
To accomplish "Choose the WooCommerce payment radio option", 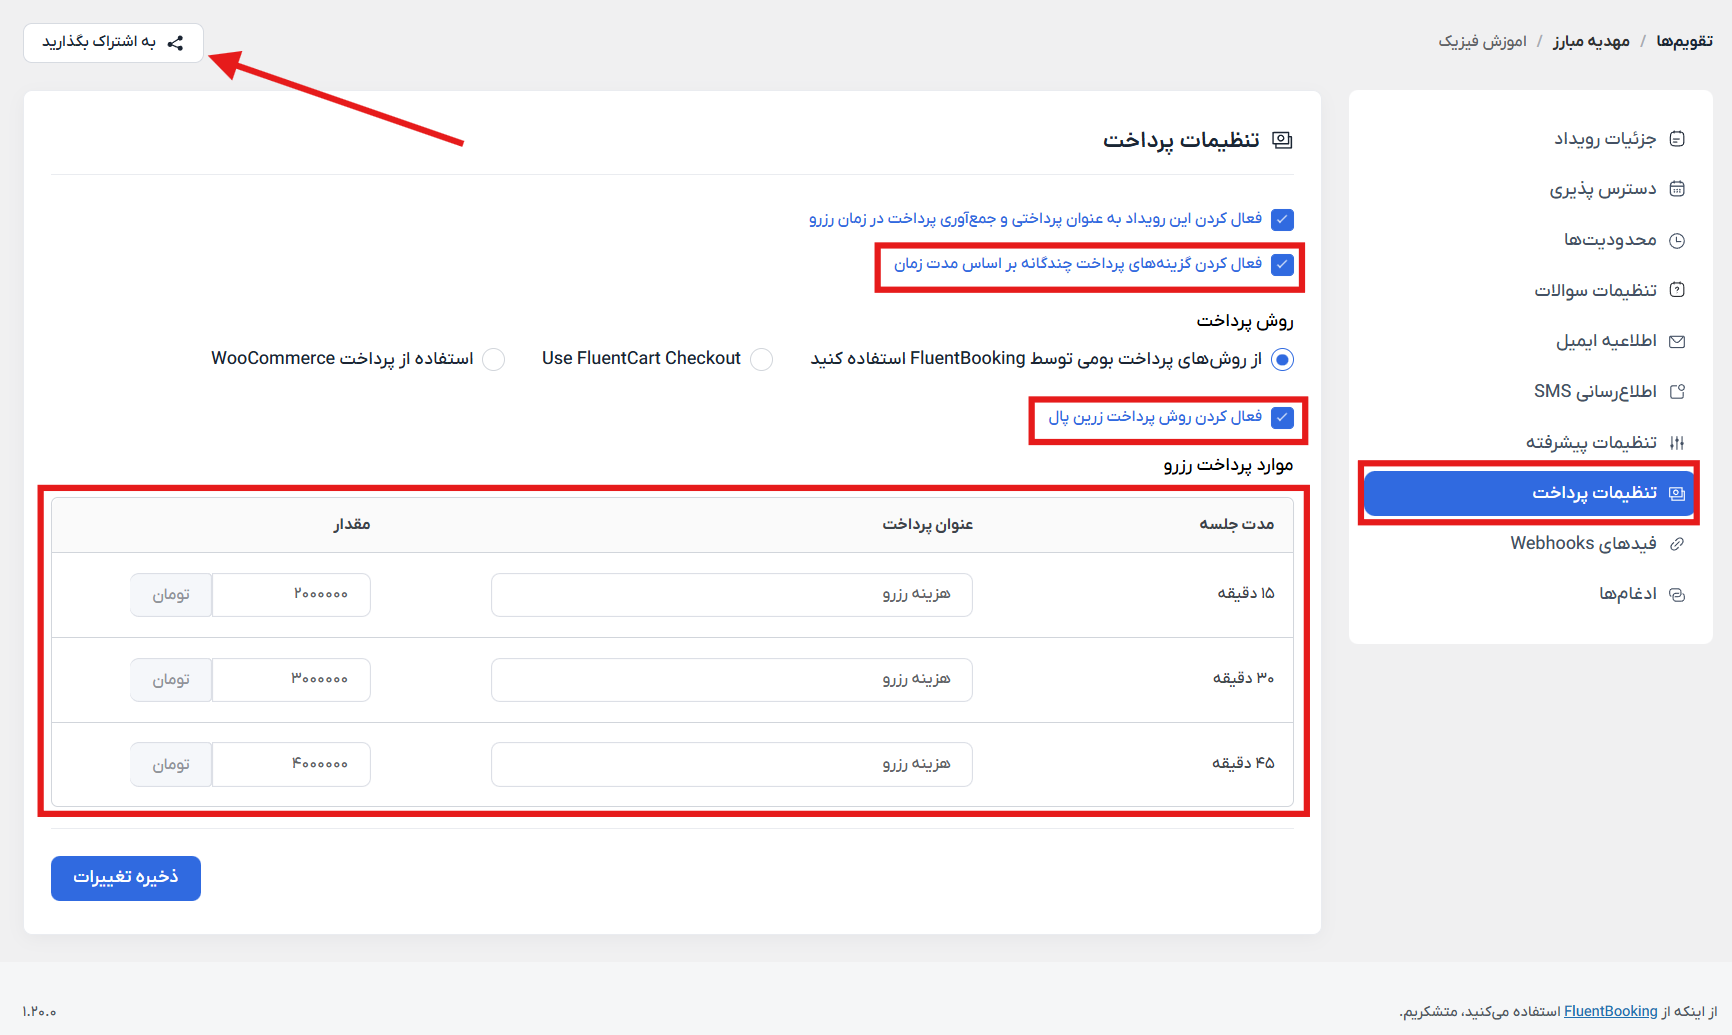I will (x=494, y=360).
